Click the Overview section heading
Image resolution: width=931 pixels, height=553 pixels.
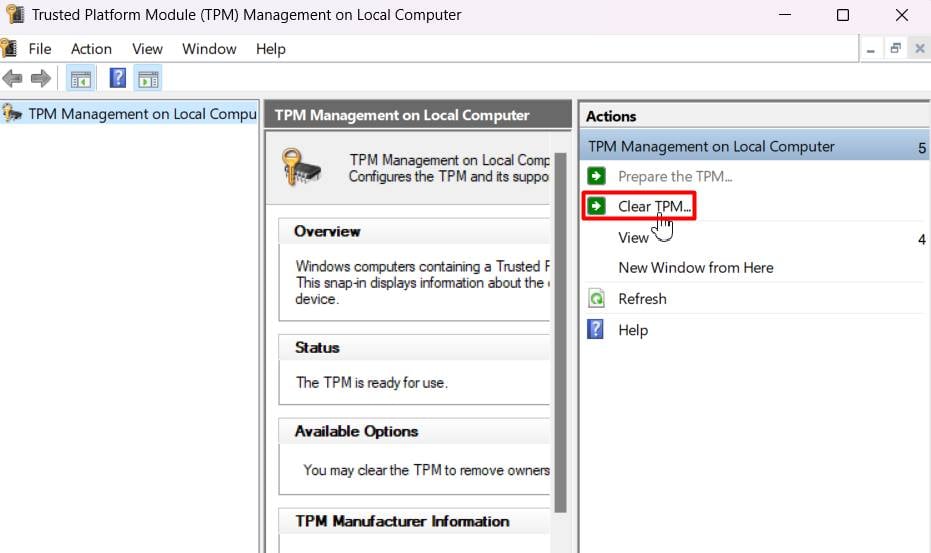point(327,231)
